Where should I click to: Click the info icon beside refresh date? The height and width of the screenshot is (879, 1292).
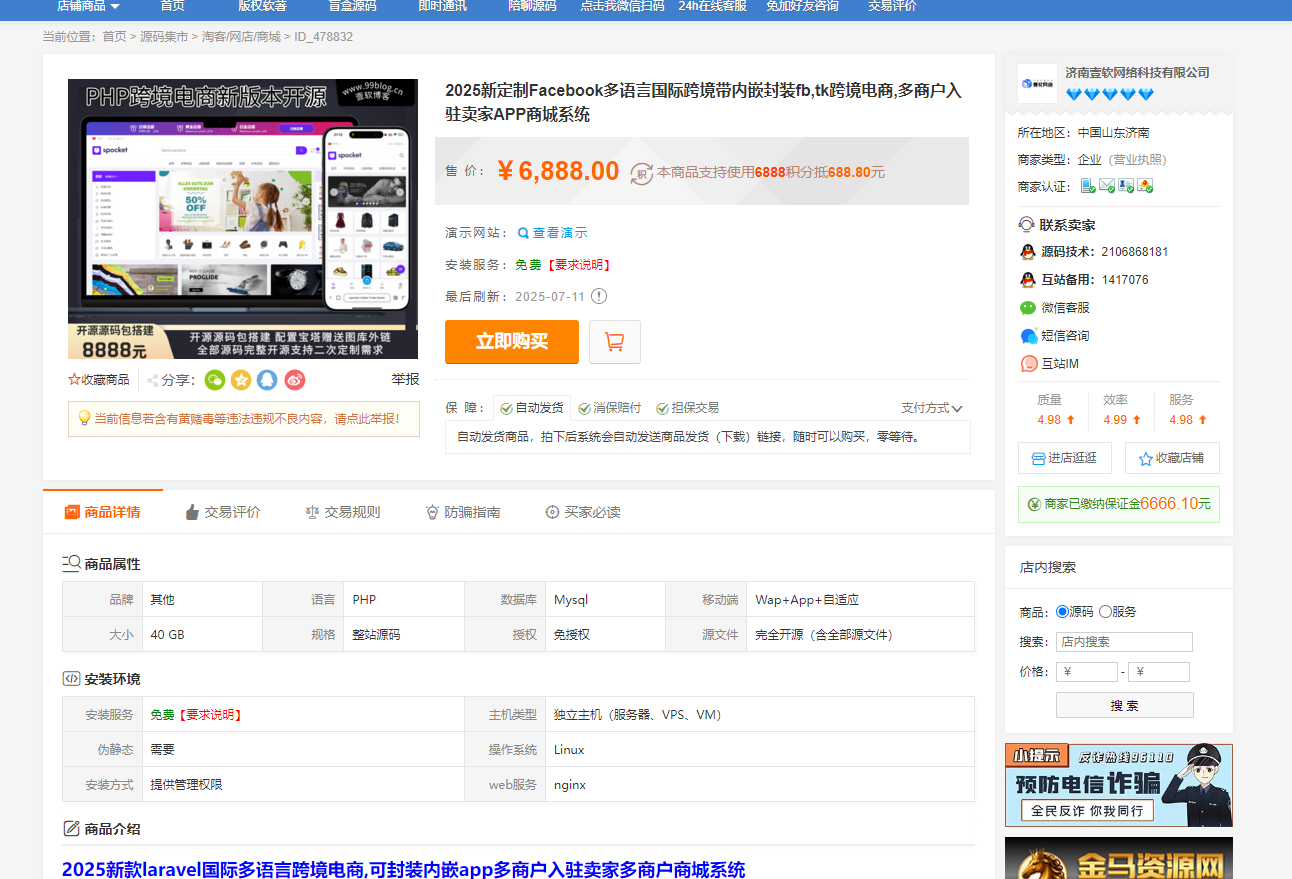599,296
